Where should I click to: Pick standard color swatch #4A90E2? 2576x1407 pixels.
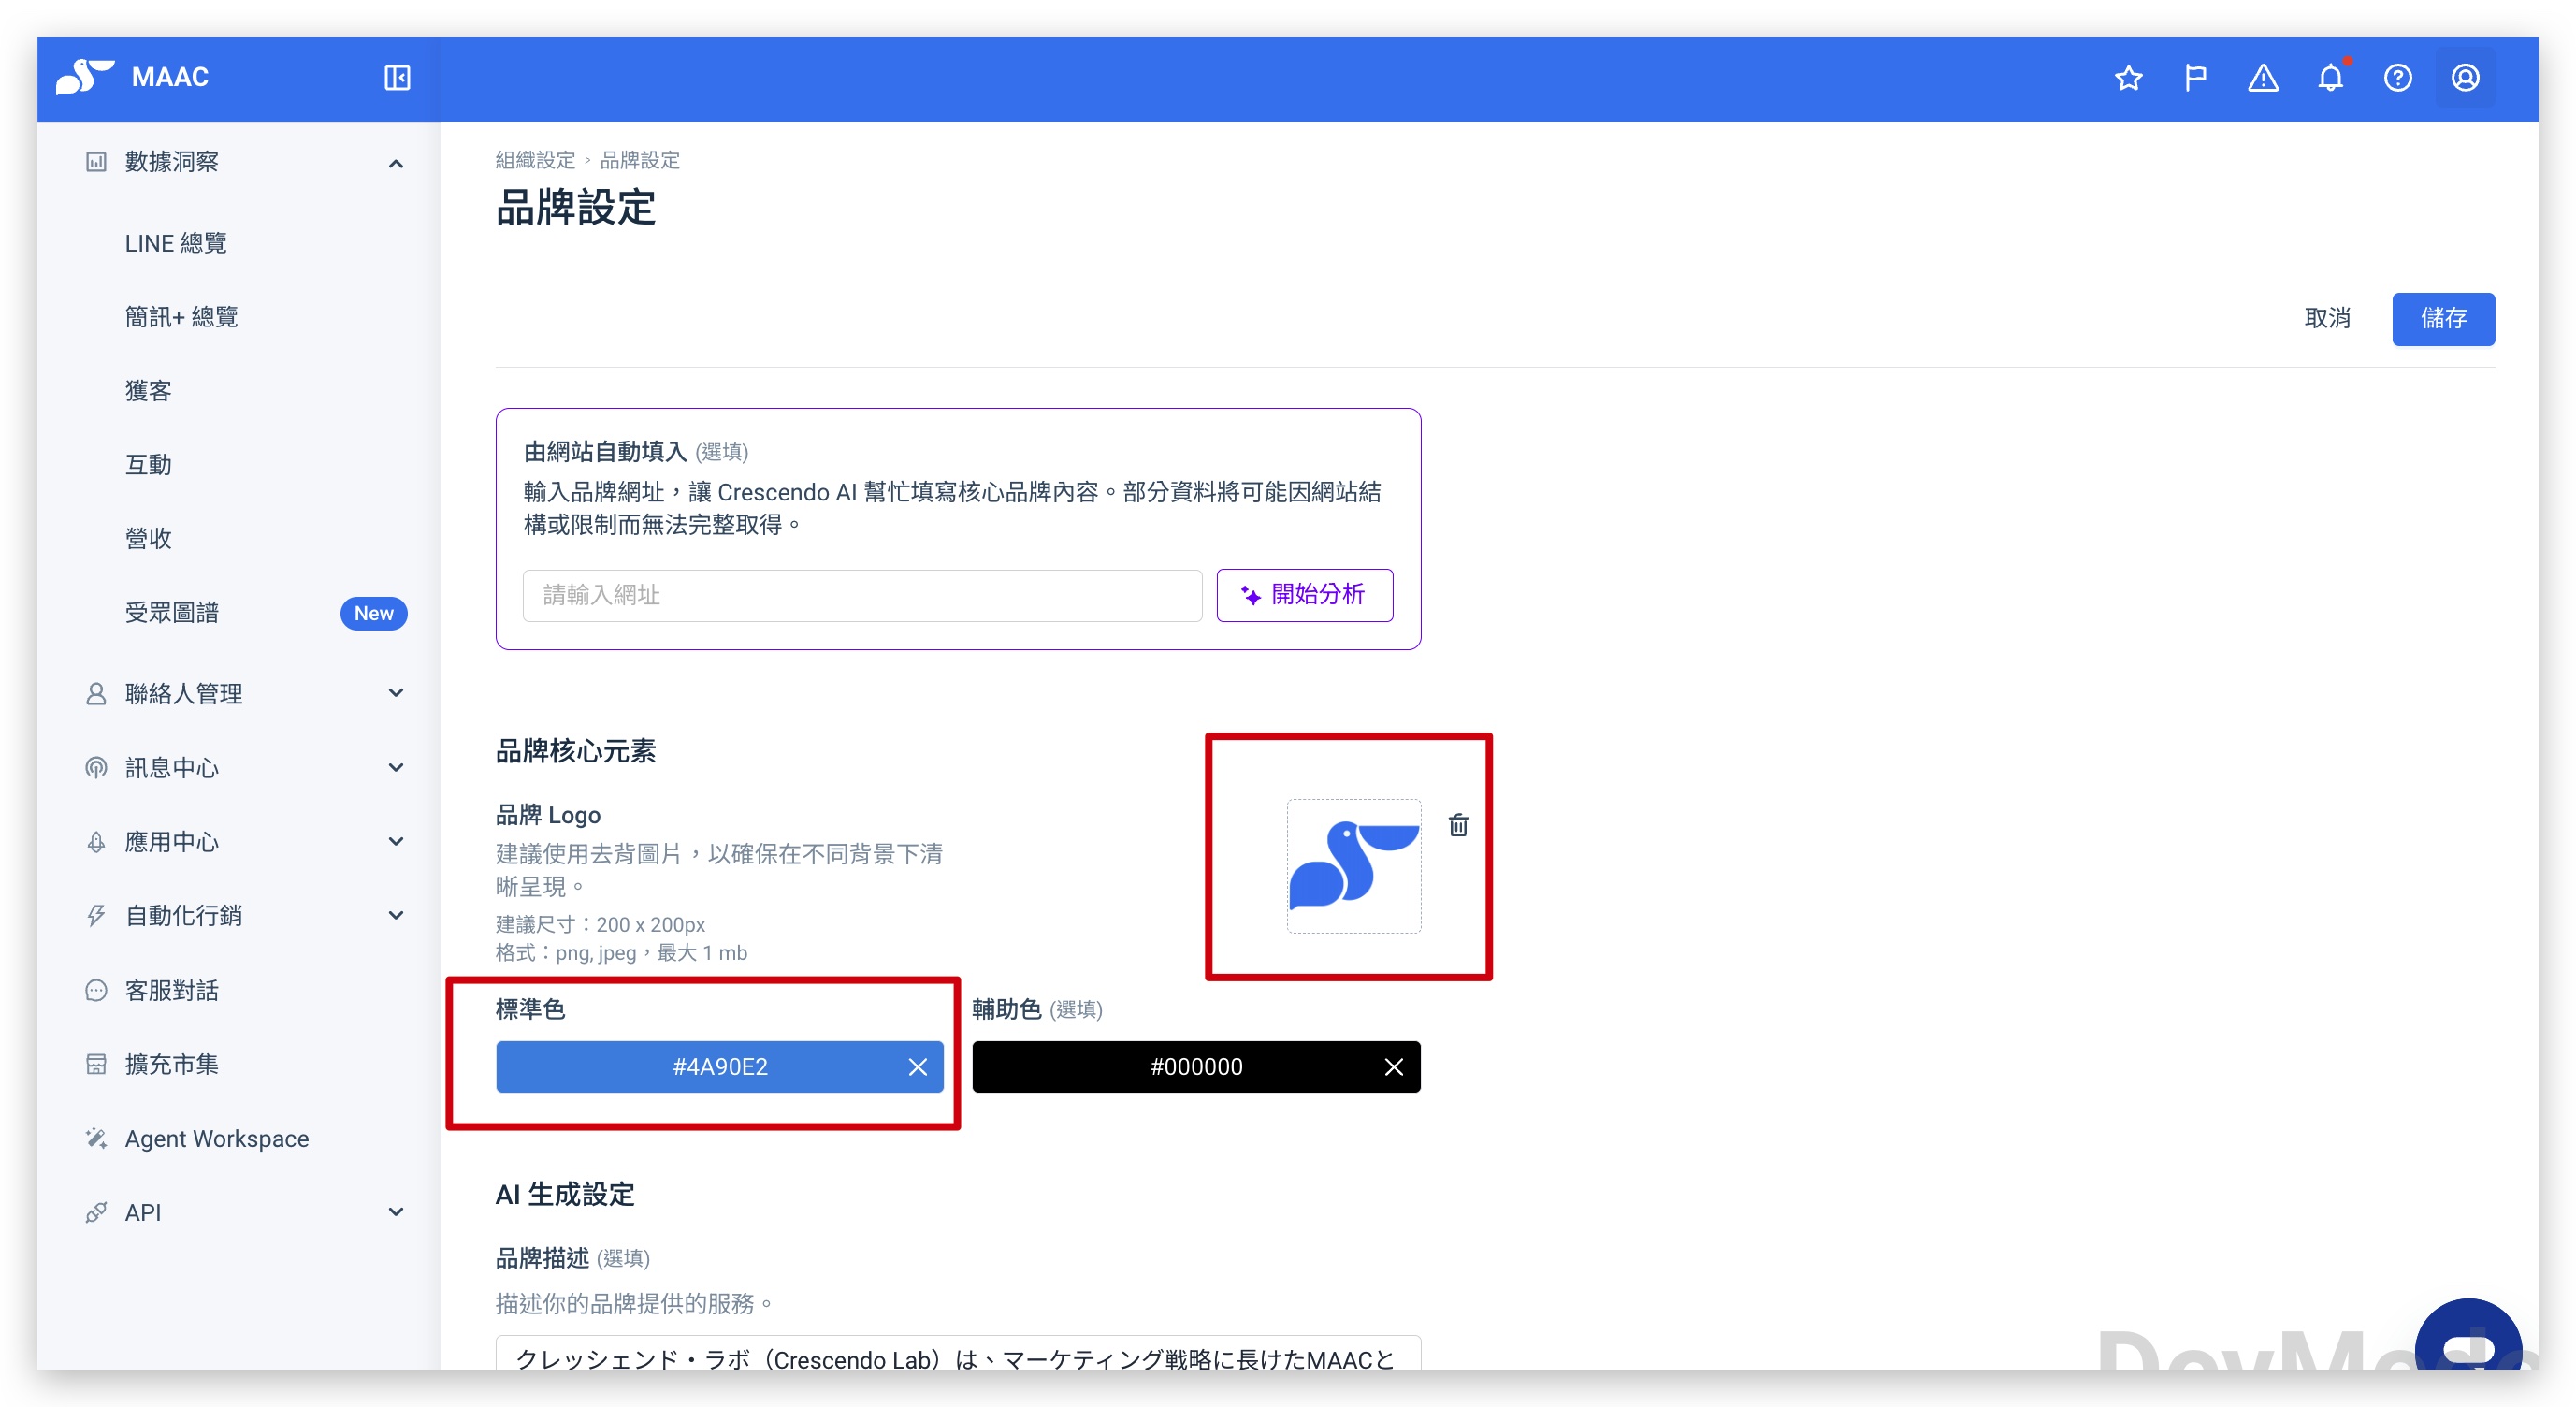[x=719, y=1067]
